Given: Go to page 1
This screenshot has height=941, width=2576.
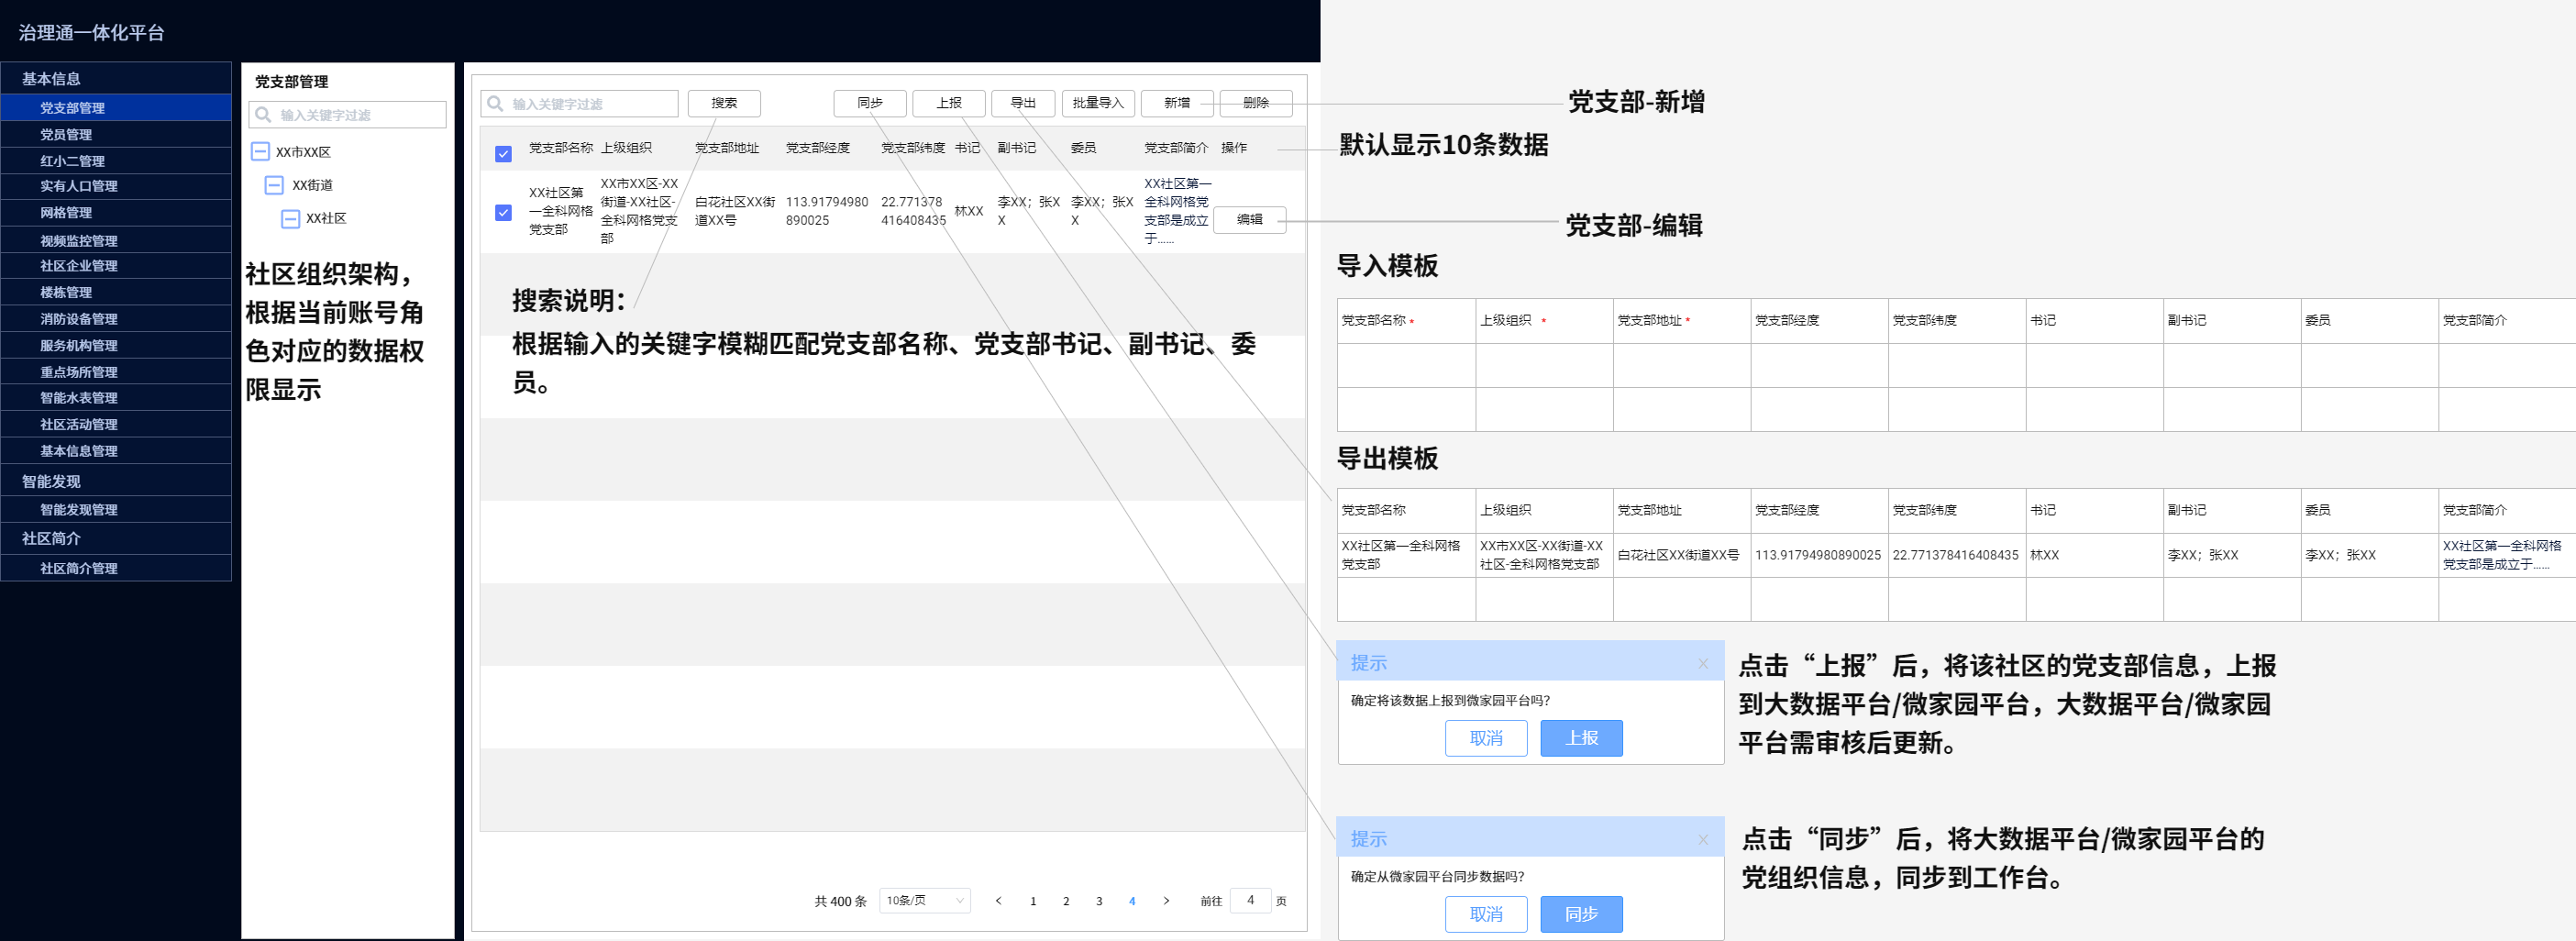Looking at the screenshot, I should coord(1033,901).
